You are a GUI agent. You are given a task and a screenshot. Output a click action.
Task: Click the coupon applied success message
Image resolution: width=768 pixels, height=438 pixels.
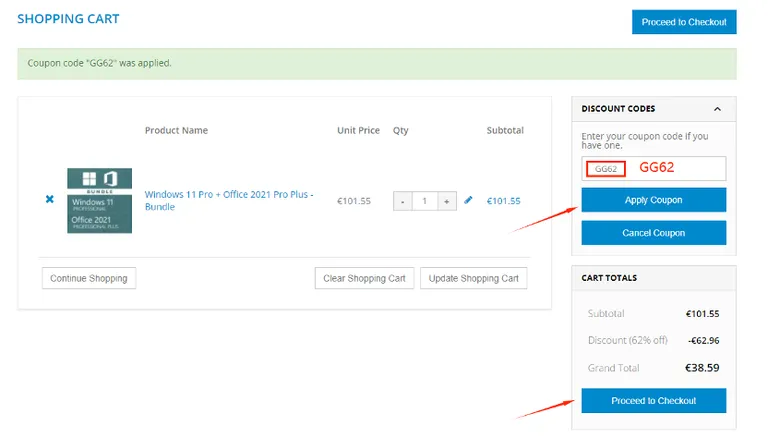coord(377,64)
